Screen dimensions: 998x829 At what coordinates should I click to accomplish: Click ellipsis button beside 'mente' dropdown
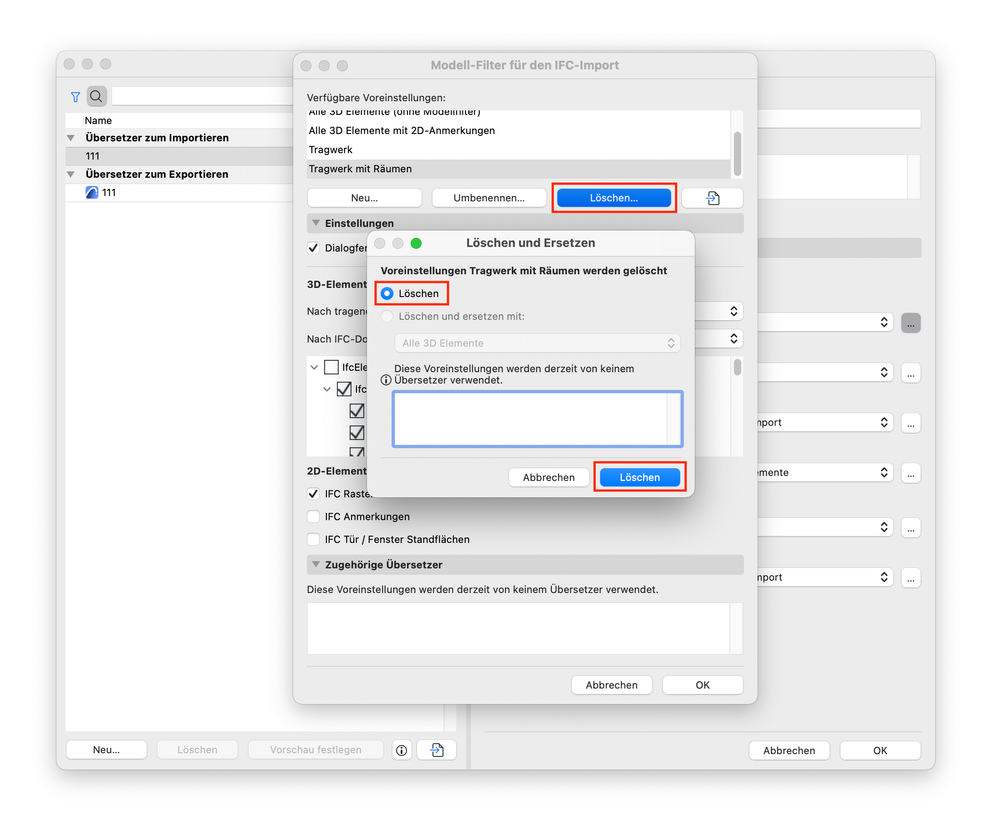tap(911, 473)
